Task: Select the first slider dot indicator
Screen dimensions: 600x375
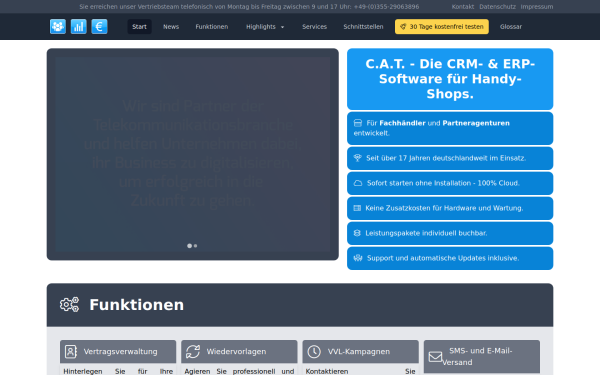Action: coord(189,246)
